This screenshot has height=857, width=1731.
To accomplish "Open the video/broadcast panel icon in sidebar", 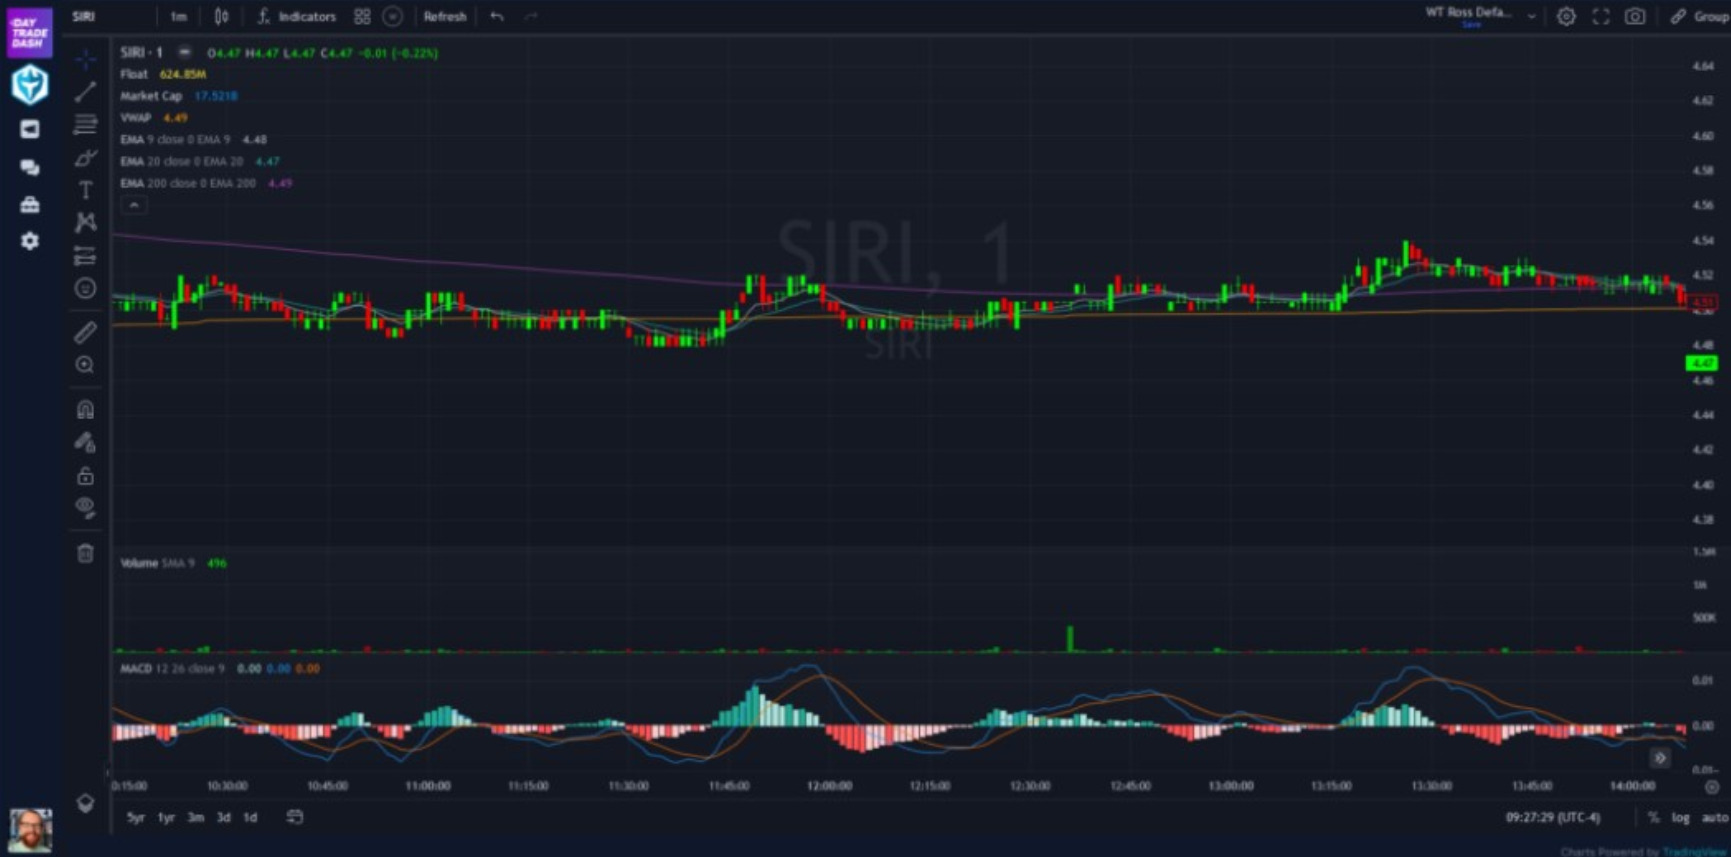I will 30,129.
